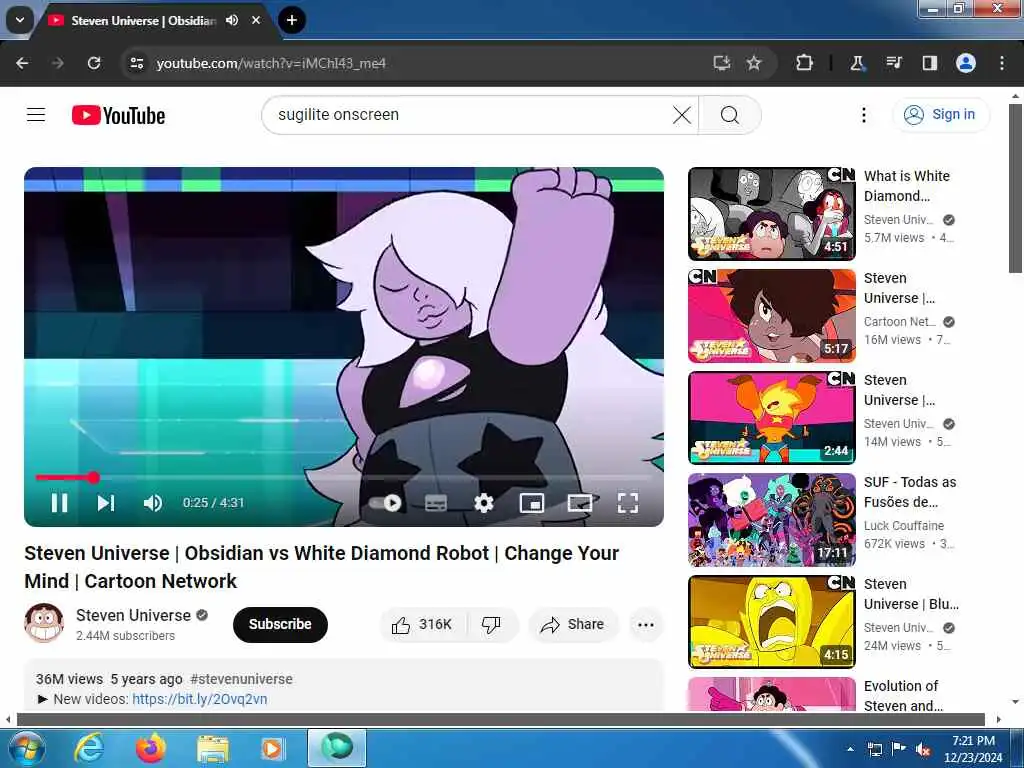Image resolution: width=1024 pixels, height=768 pixels.
Task: Pause the video playback
Action: pos(59,503)
